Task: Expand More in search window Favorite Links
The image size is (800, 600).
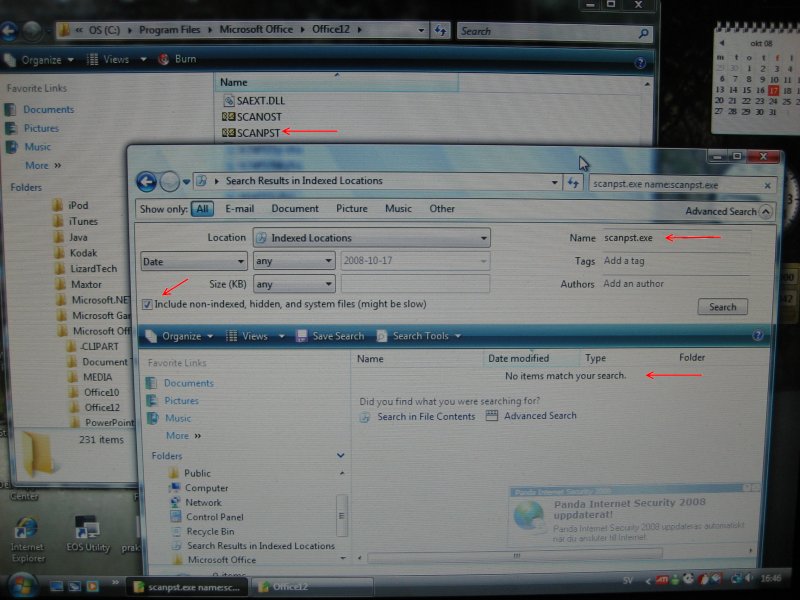Action: tap(184, 436)
